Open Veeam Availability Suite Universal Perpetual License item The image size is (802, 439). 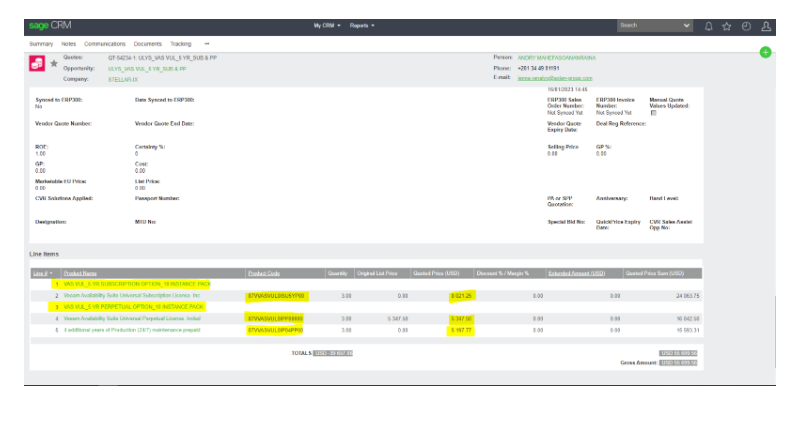point(132,319)
